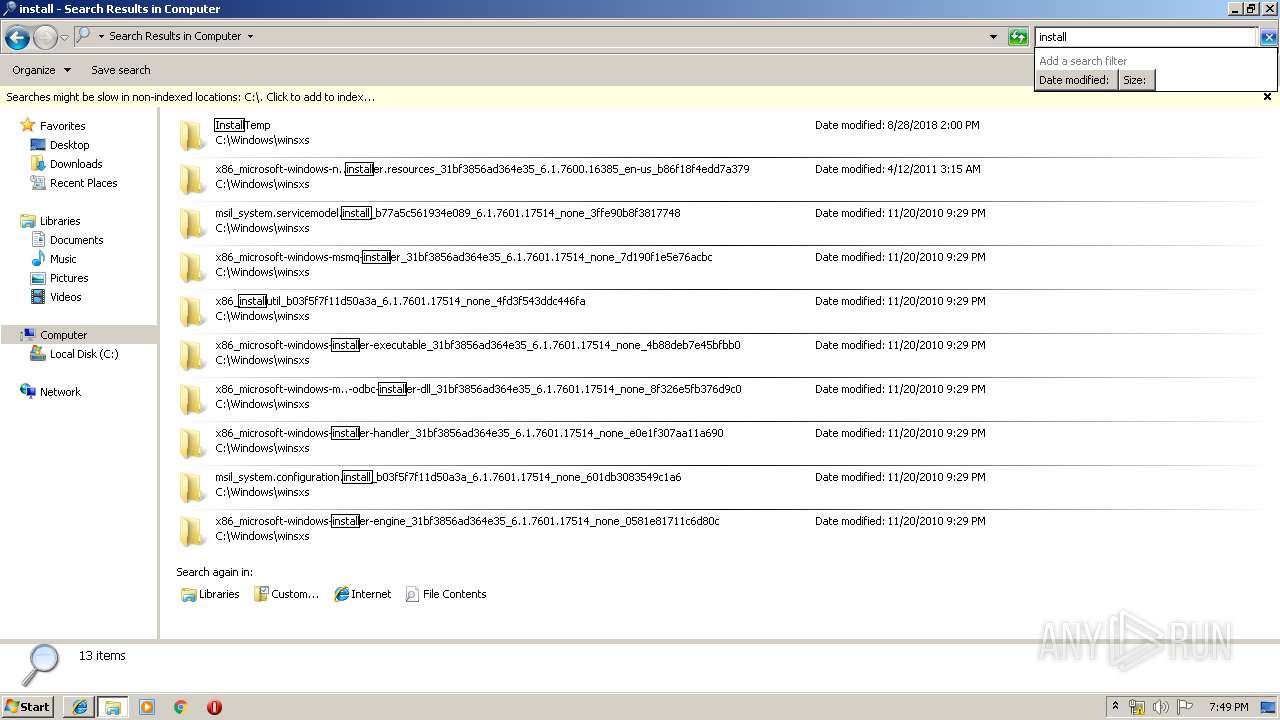The height and width of the screenshot is (720, 1280).
Task: Launch Internet Explorer from the taskbar
Action: pyautogui.click(x=79, y=707)
